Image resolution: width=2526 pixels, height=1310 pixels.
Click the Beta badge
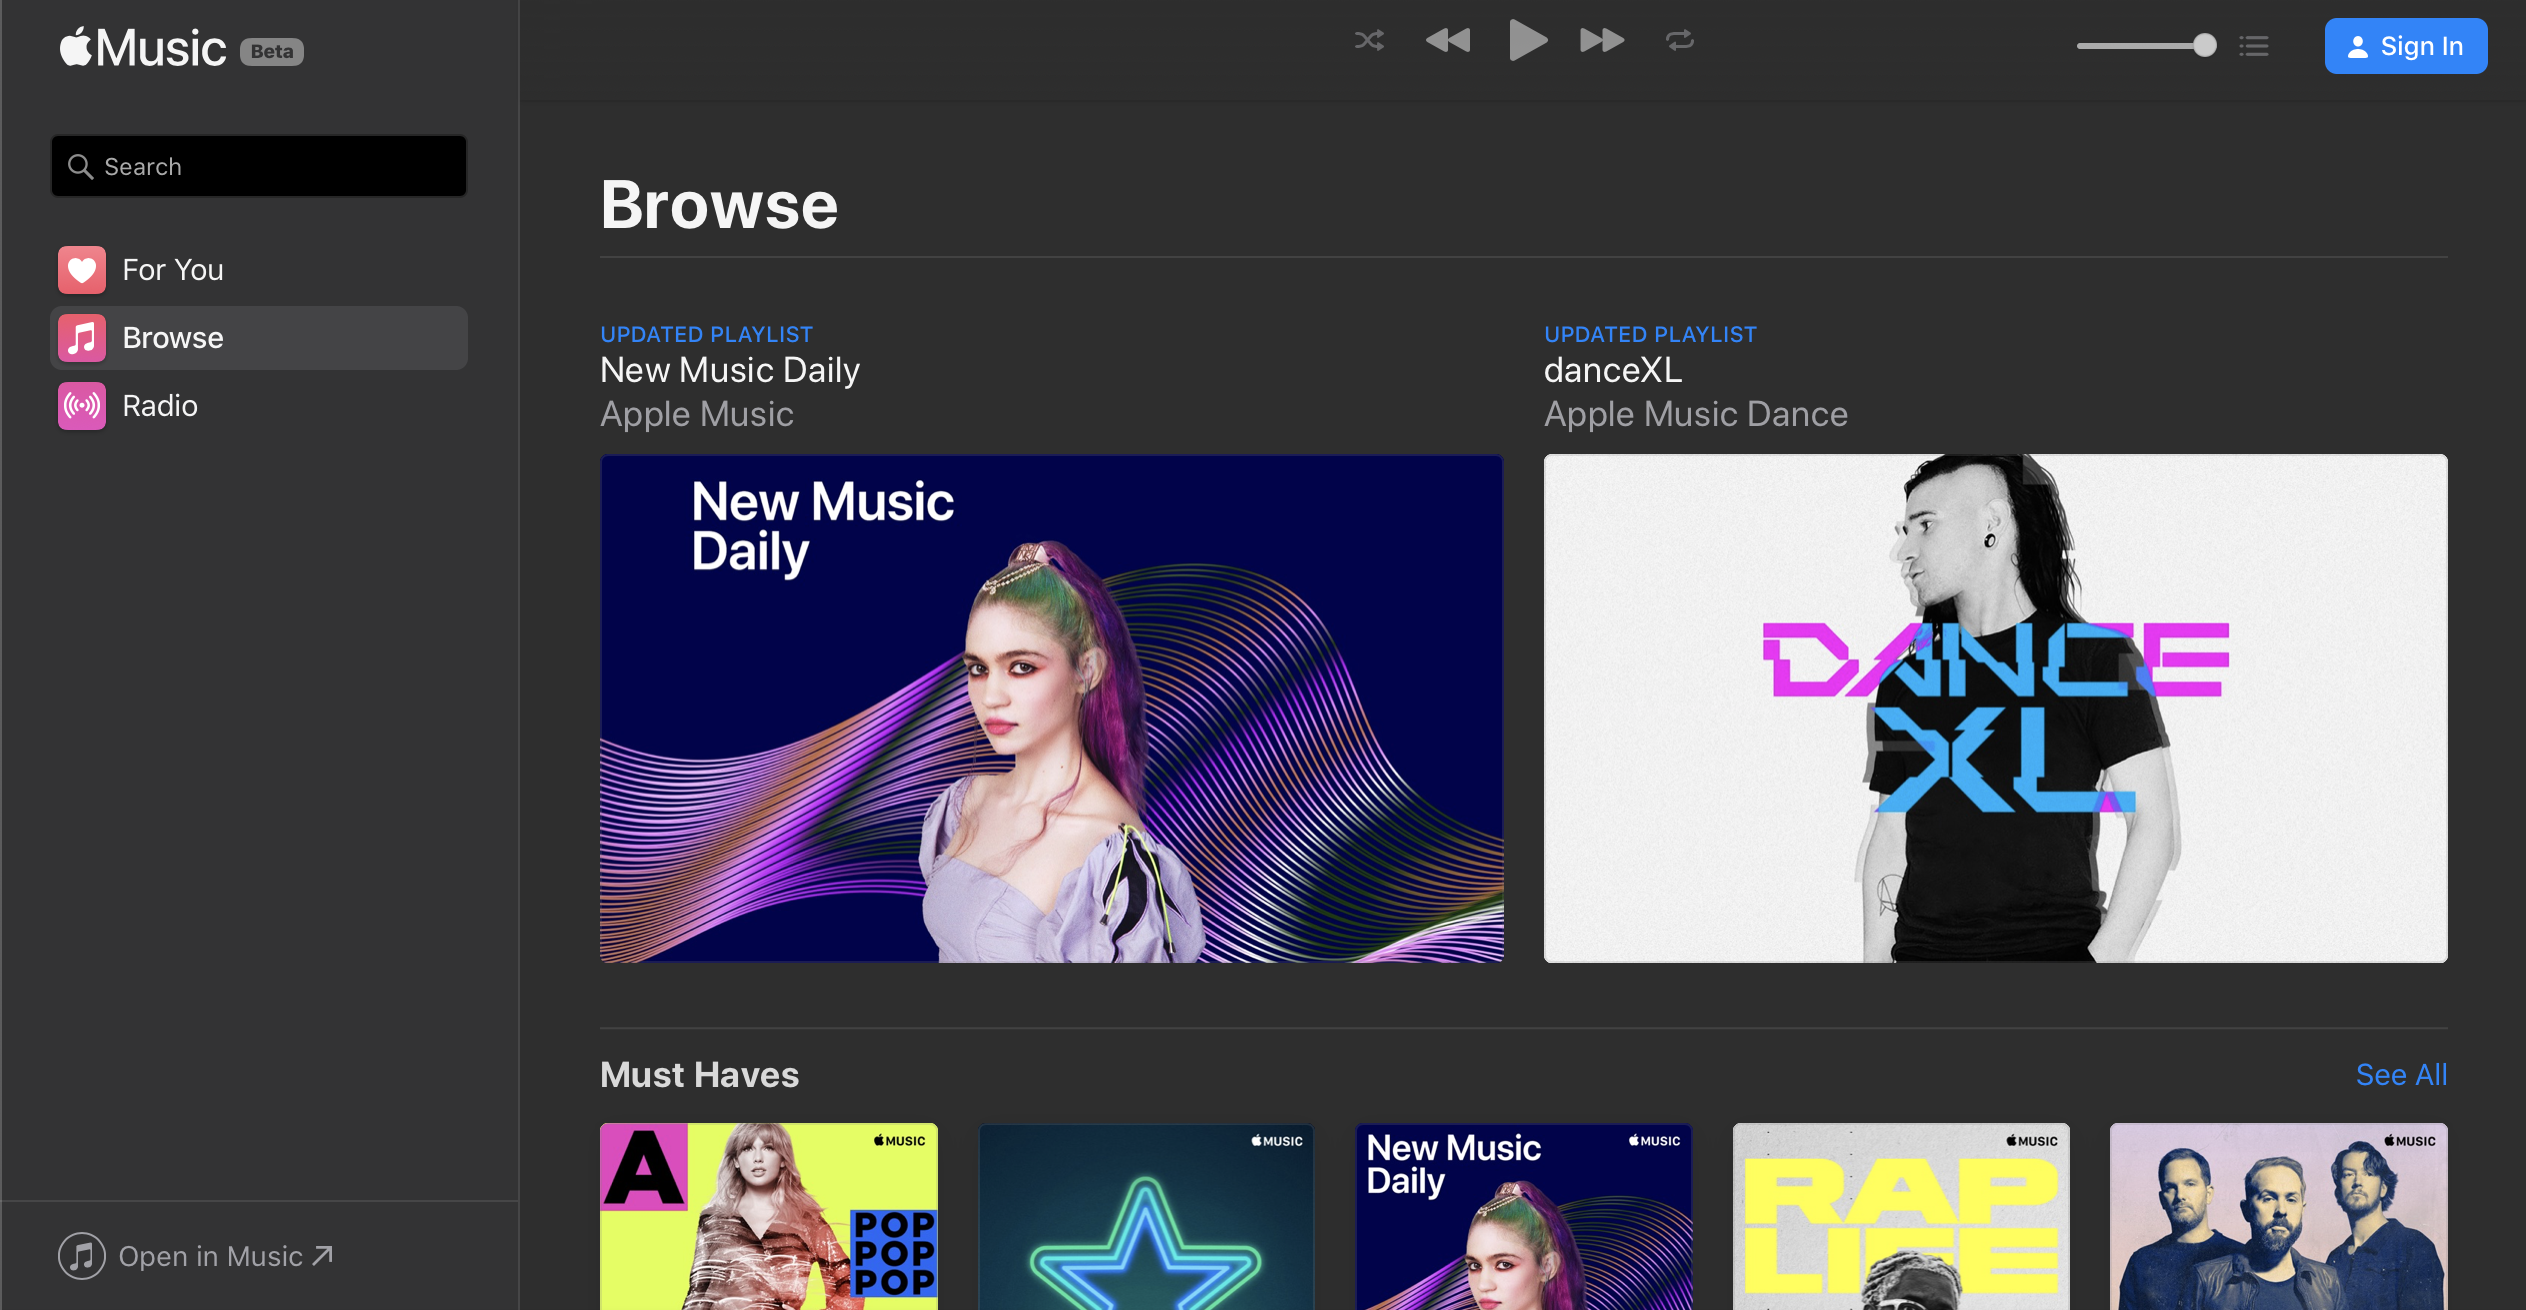[272, 51]
